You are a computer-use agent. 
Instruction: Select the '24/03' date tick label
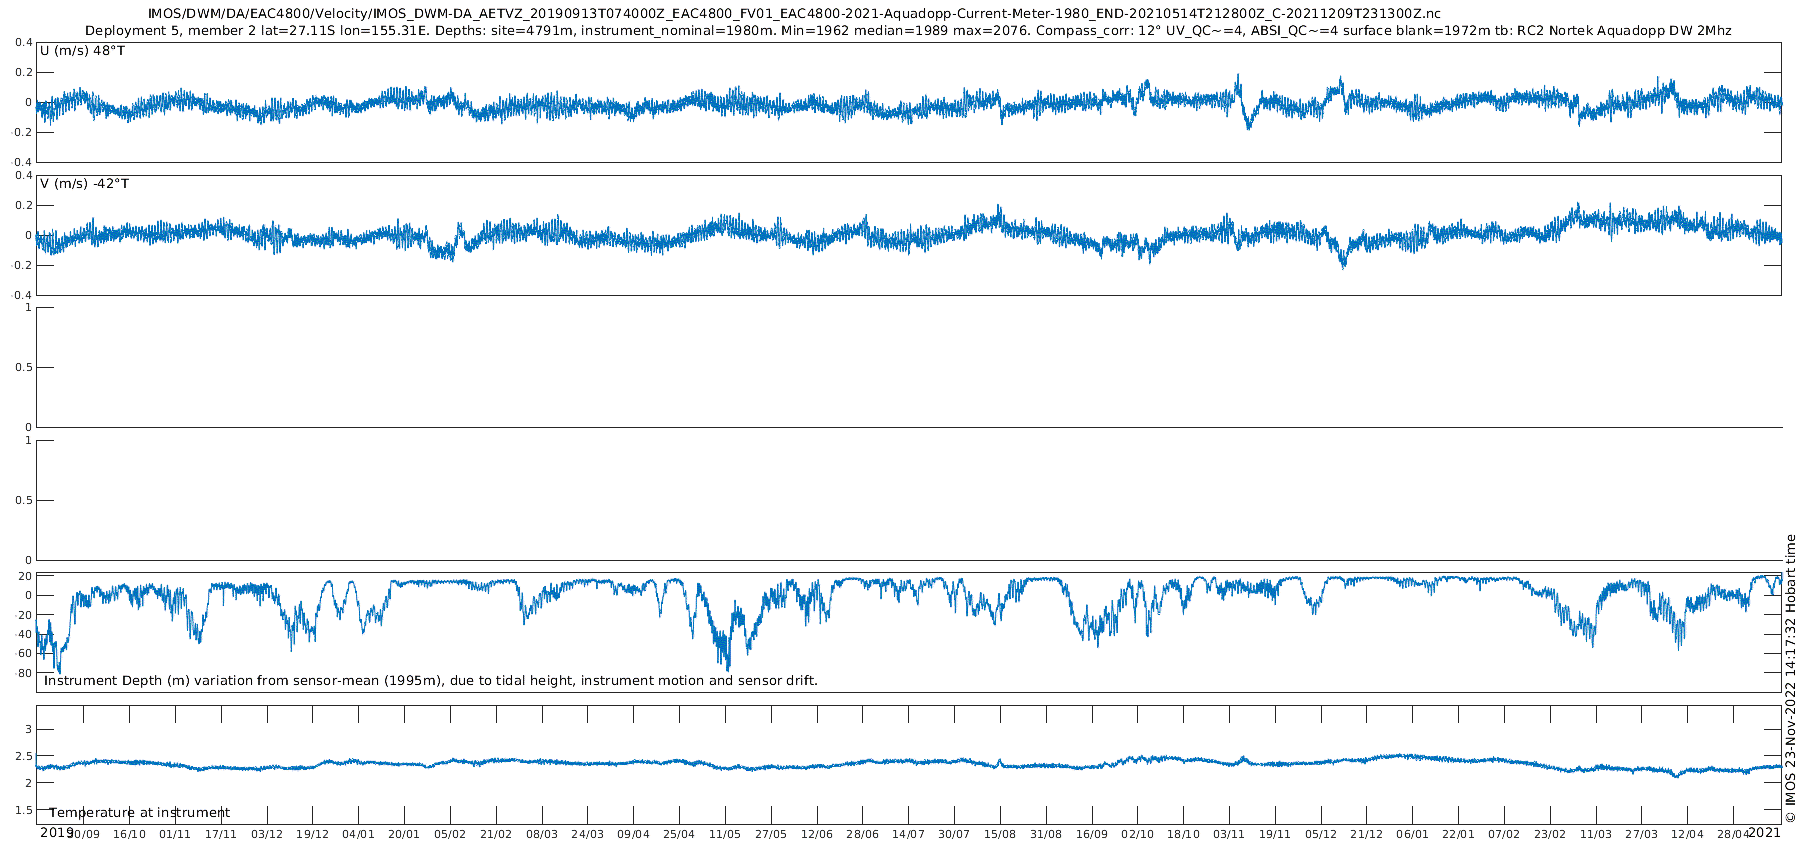pyautogui.click(x=588, y=834)
